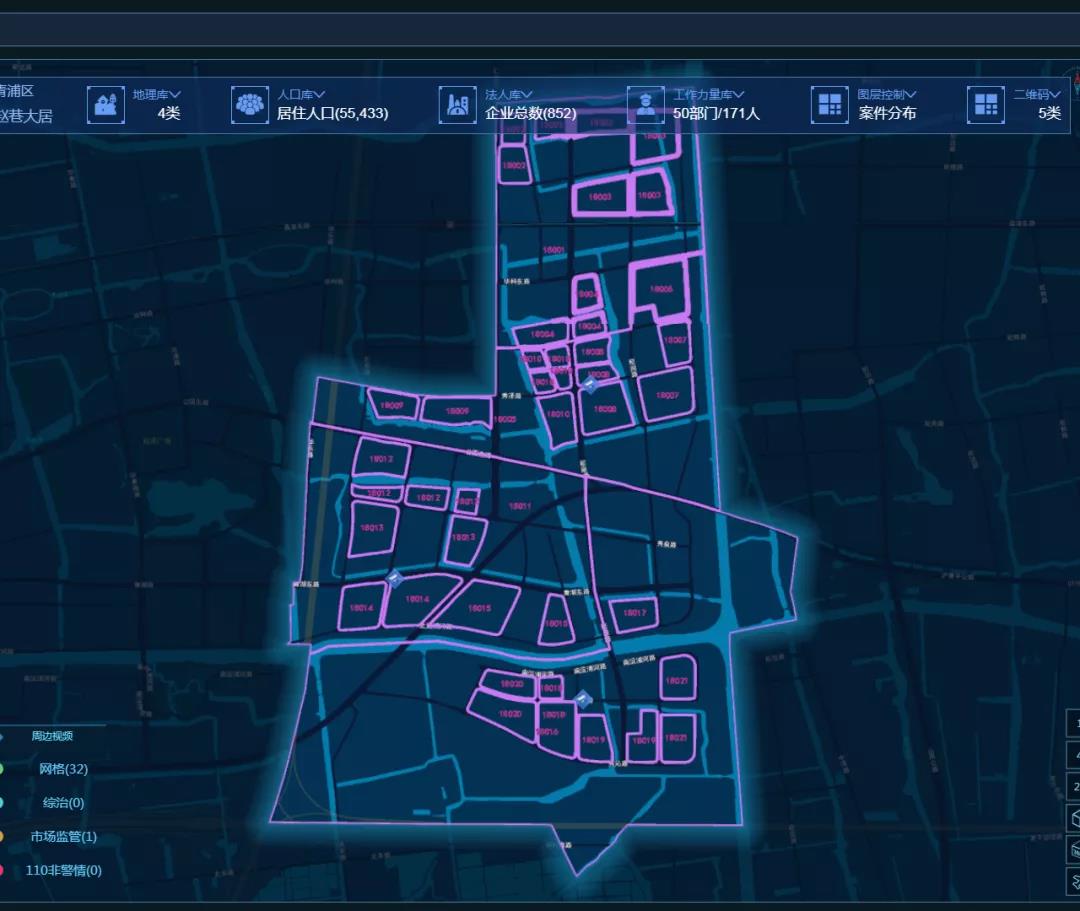This screenshot has height=911, width=1080.
Task: Expand the 地理库 dropdown
Action: pyautogui.click(x=157, y=94)
